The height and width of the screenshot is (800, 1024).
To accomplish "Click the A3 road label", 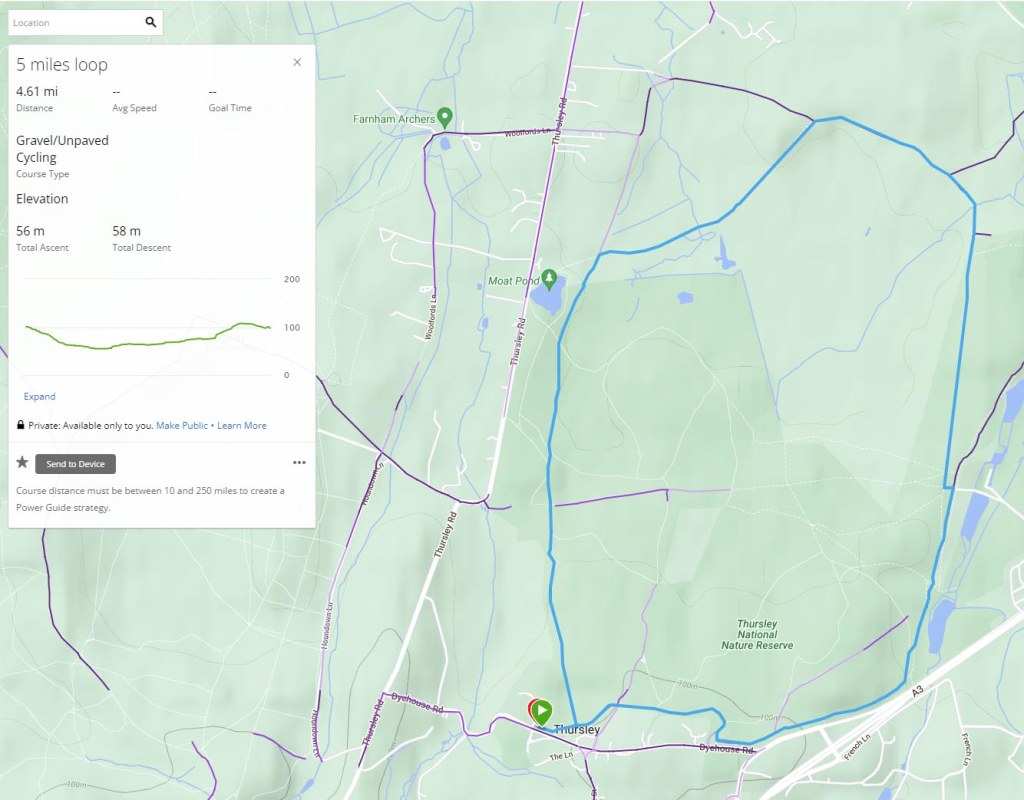I will coord(918,691).
